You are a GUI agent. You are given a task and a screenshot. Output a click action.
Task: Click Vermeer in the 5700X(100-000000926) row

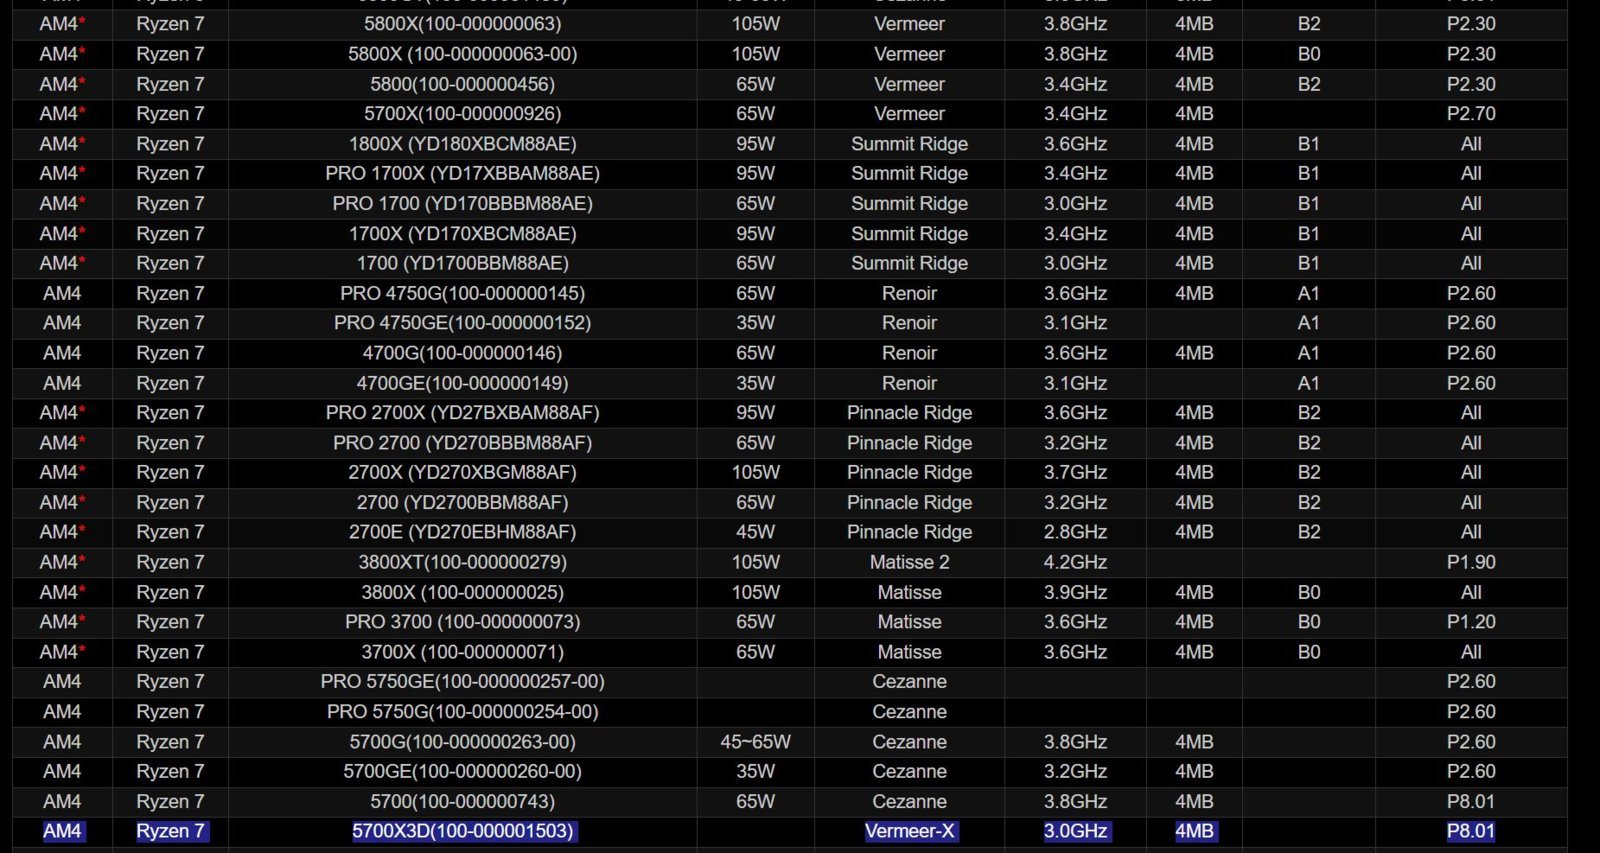click(x=909, y=114)
